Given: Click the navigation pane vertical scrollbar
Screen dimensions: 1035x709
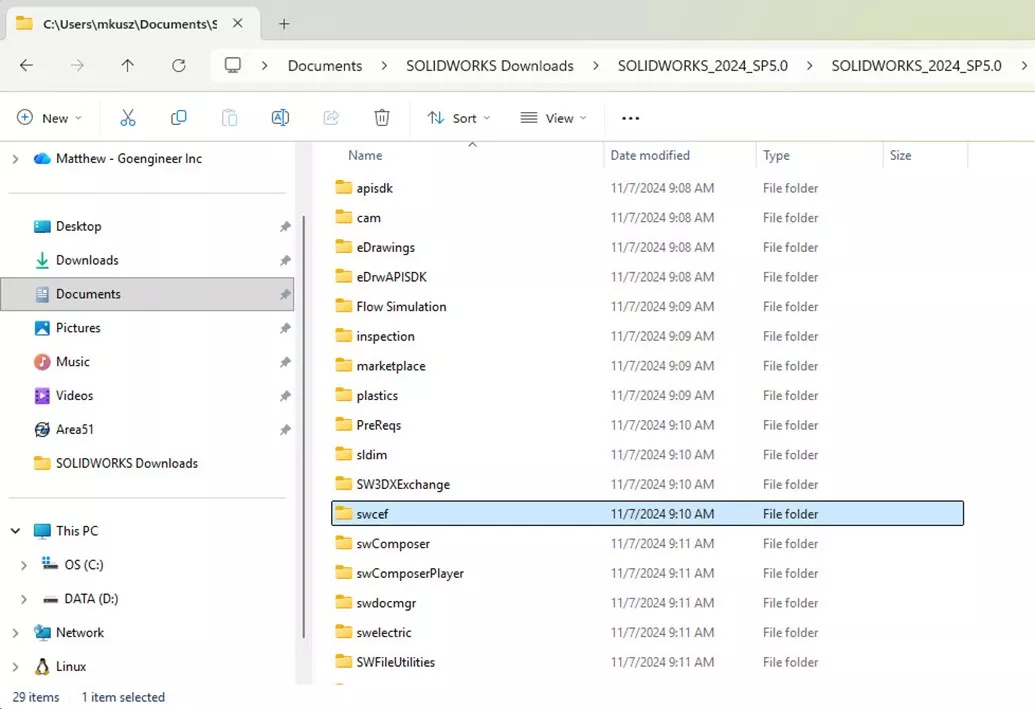Looking at the screenshot, I should click(x=304, y=426).
